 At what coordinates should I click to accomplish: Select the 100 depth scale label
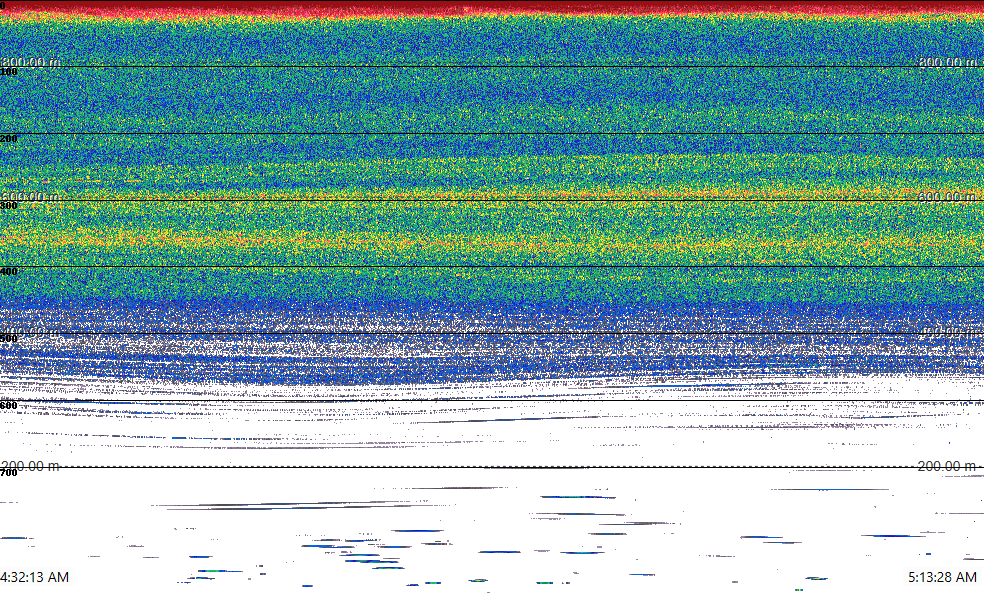[9, 72]
